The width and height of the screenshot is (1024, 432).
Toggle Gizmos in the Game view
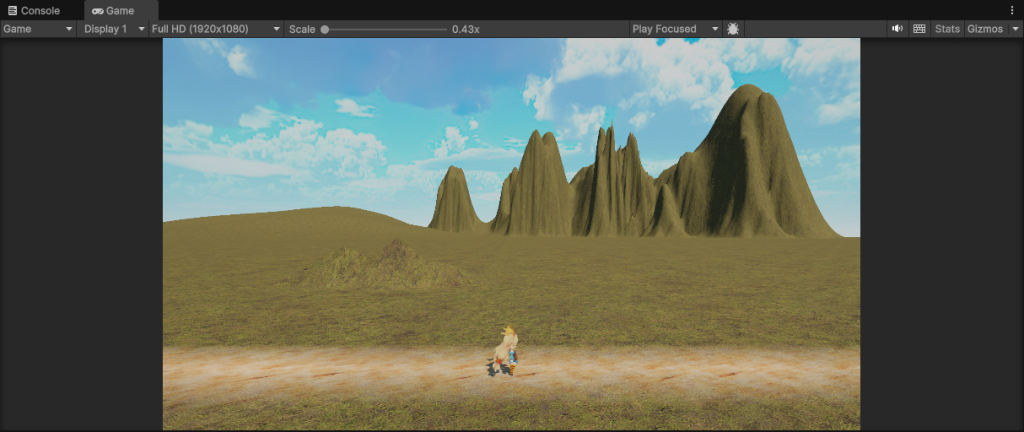[983, 29]
